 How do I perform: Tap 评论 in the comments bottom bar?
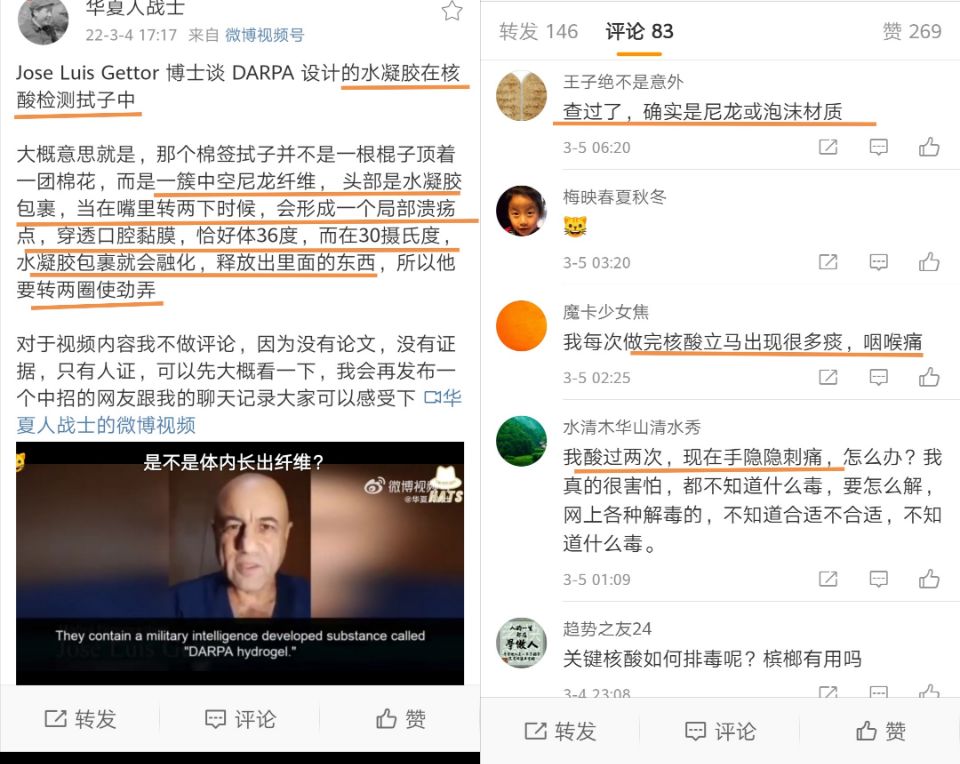720,731
